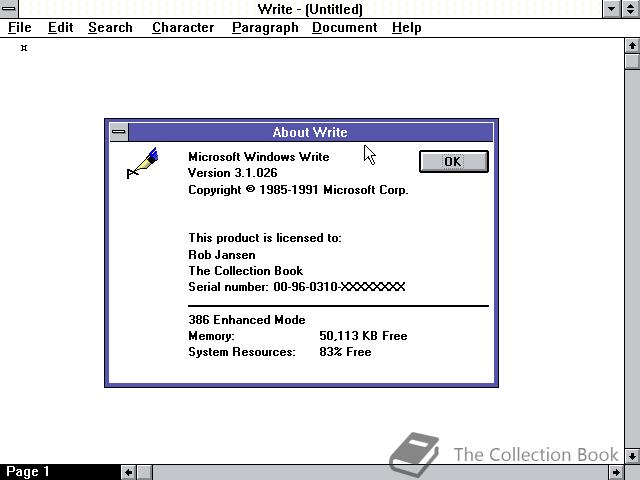
Task: Click the vertical scrollbar down arrow
Action: pos(632,456)
